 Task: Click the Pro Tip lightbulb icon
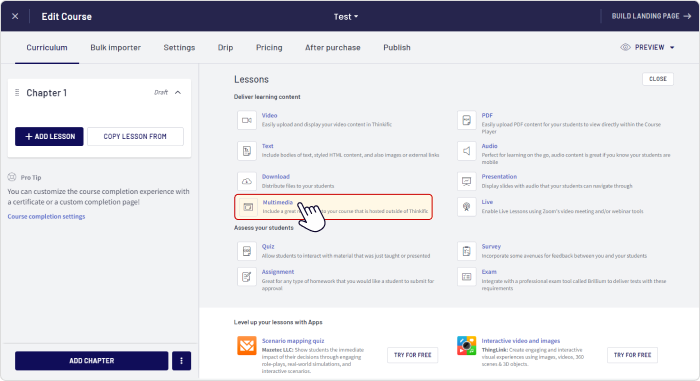(x=12, y=177)
